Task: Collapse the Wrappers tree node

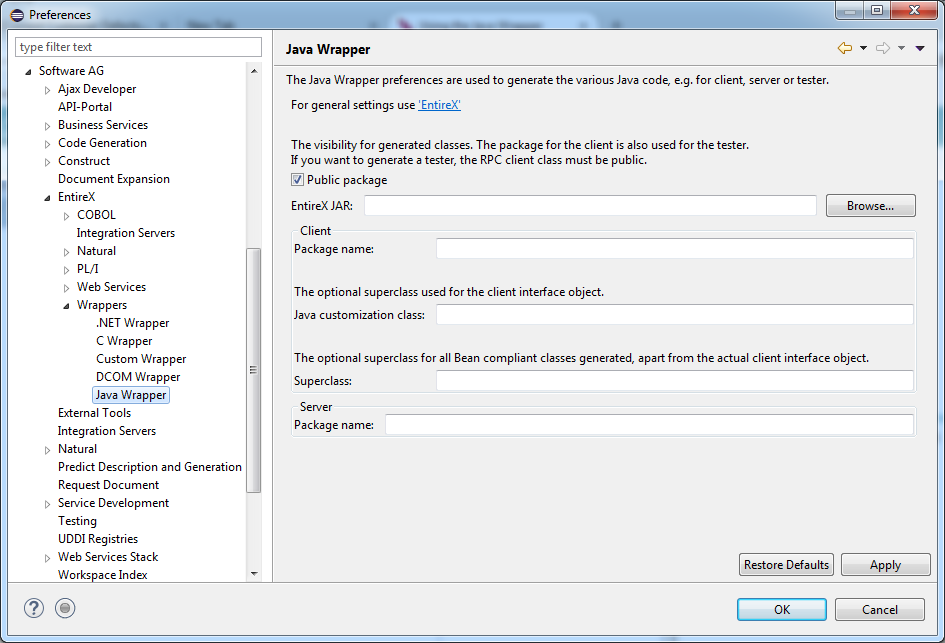Action: coord(66,306)
